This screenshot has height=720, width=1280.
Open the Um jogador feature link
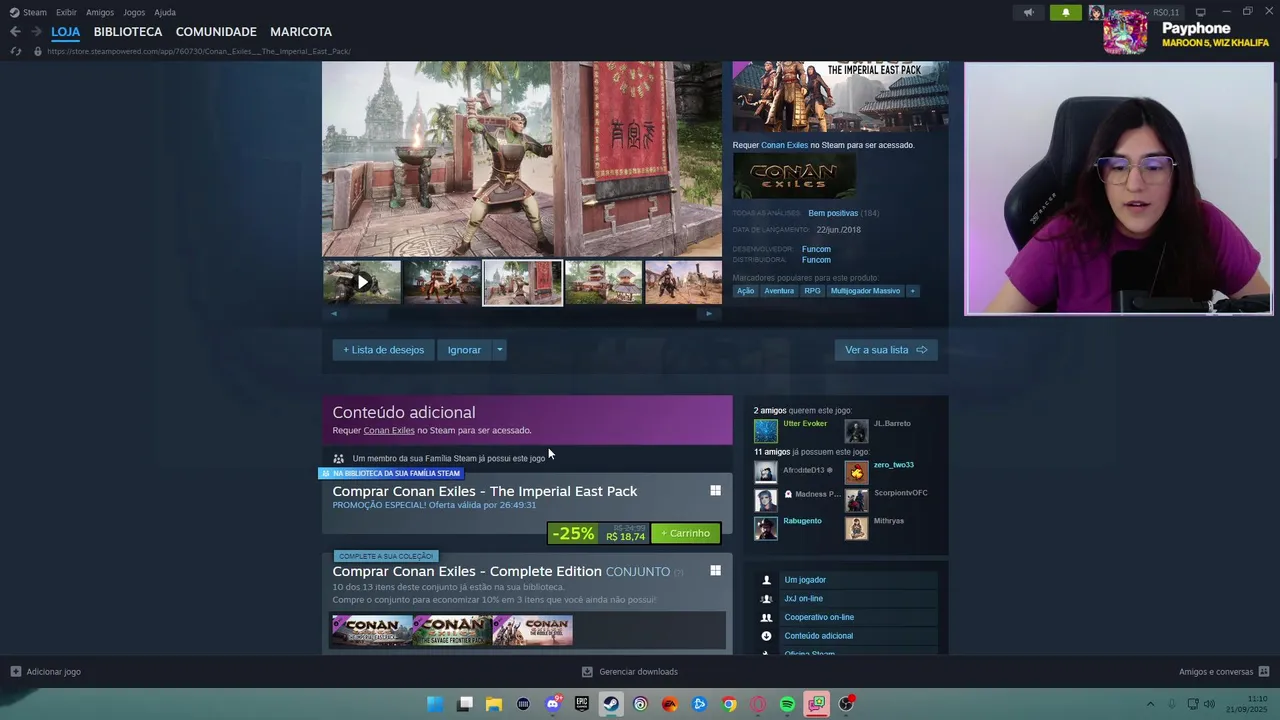[805, 580]
